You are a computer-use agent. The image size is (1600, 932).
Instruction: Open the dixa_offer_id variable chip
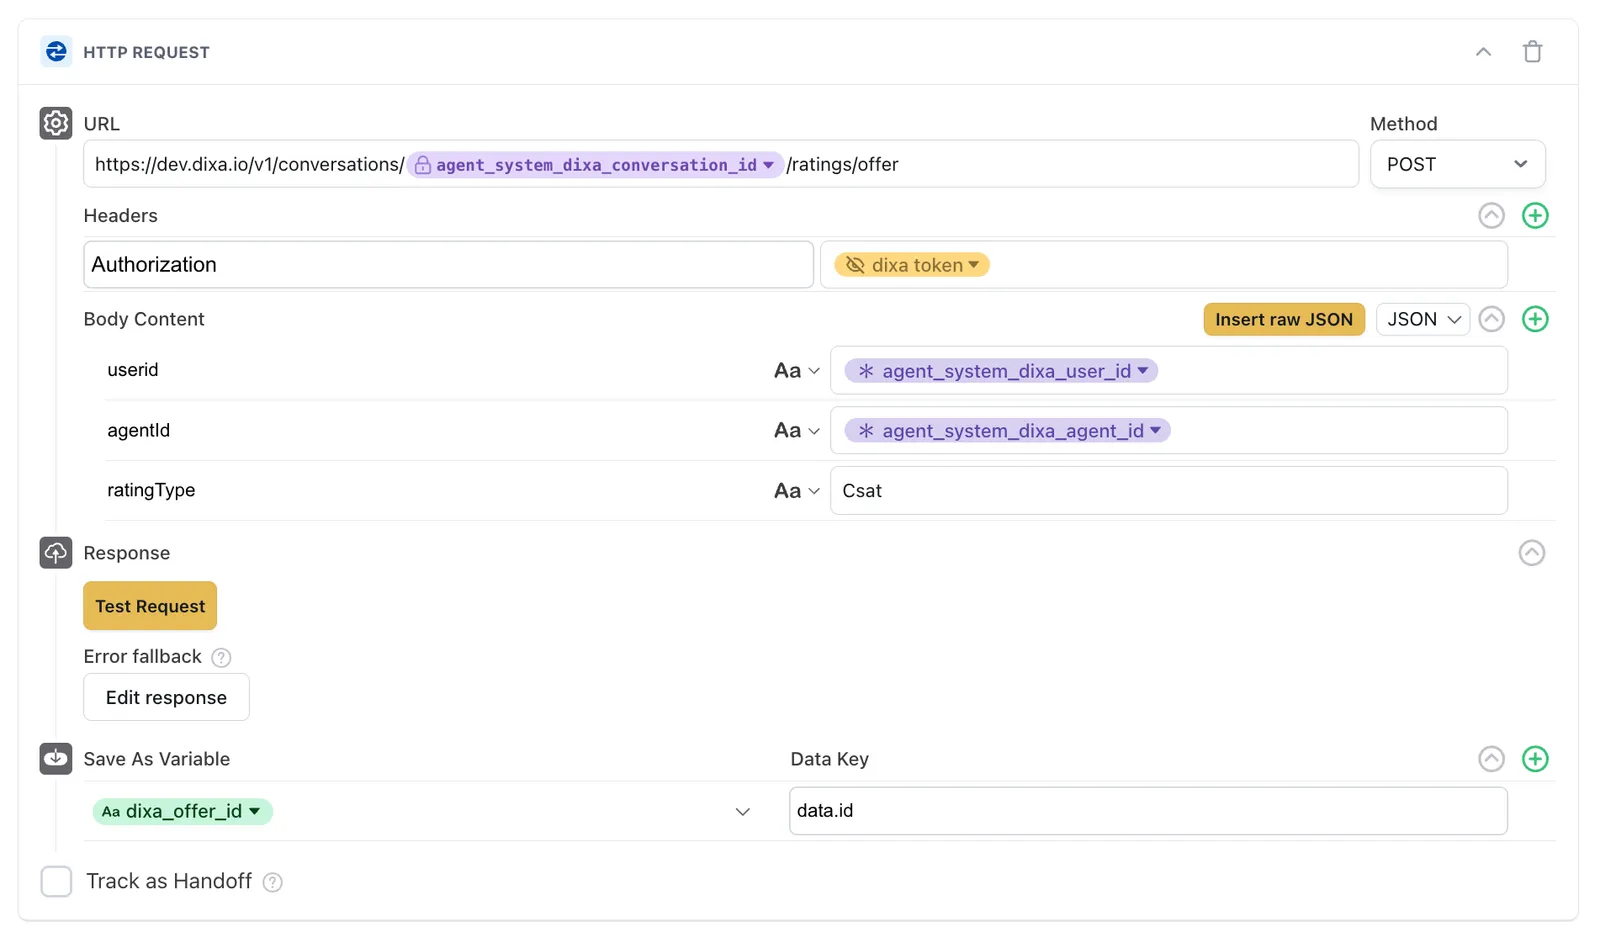(x=182, y=811)
